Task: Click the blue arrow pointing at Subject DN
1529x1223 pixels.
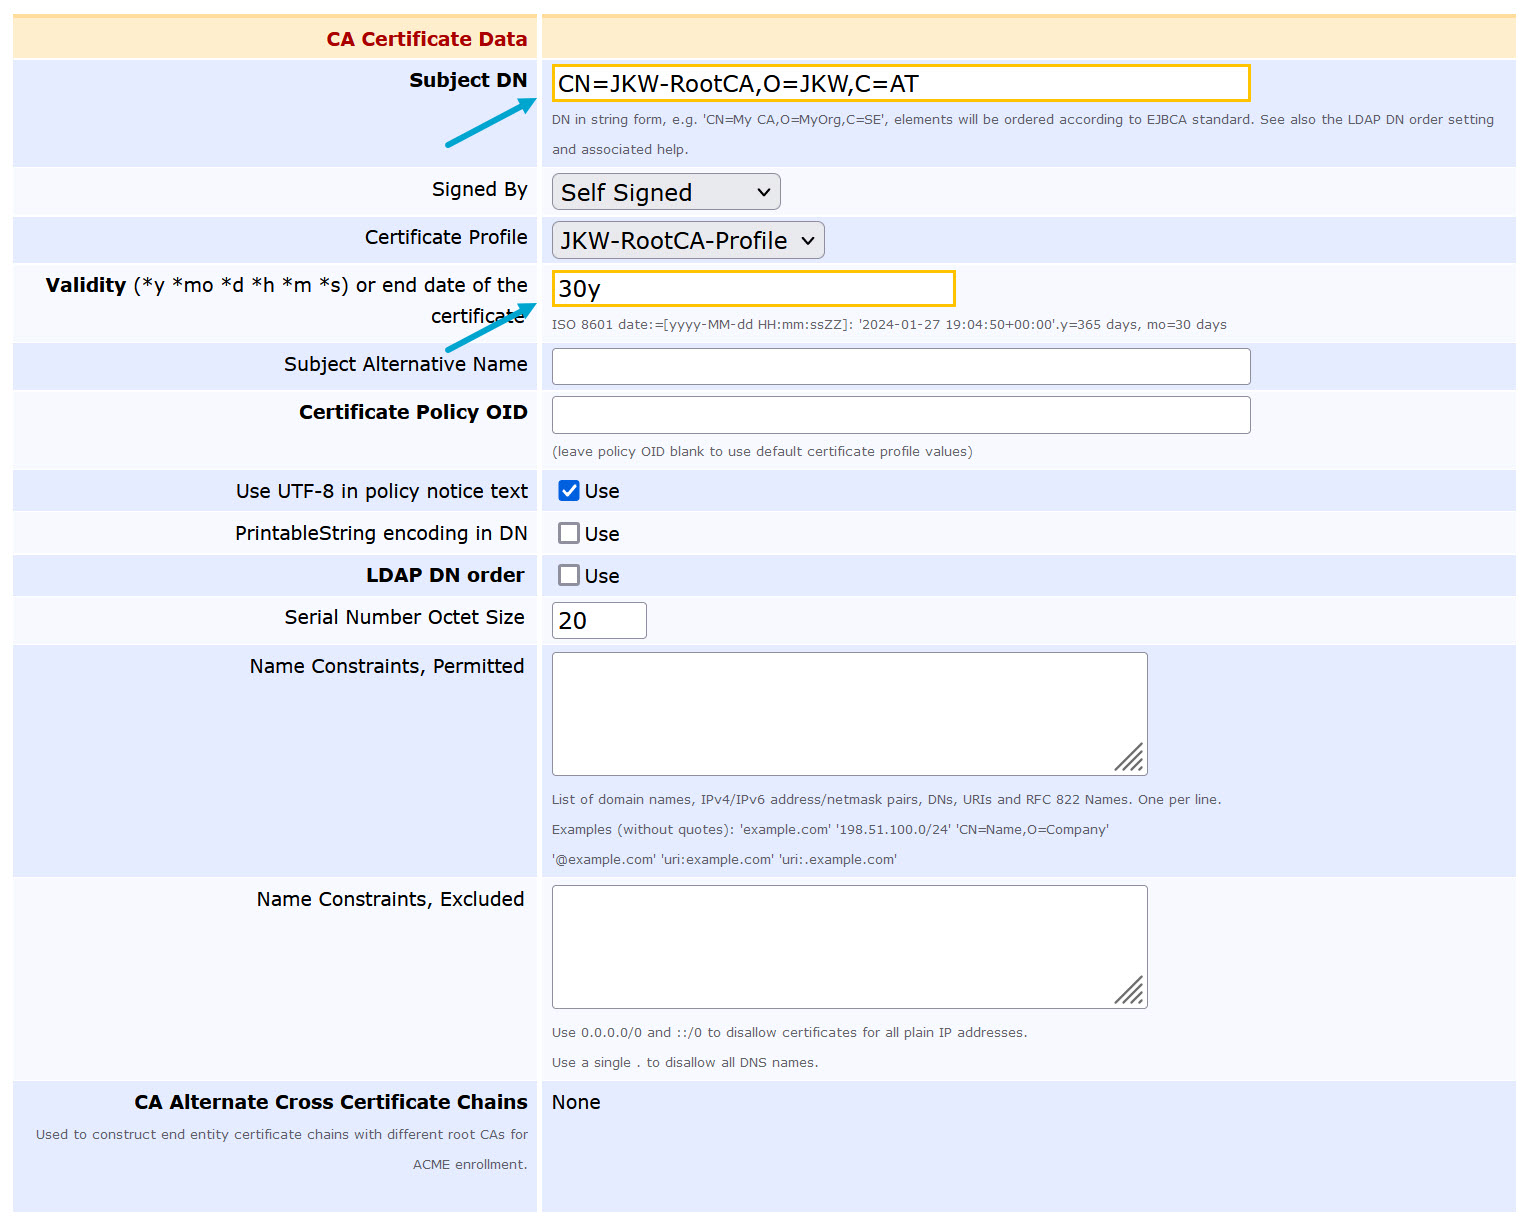Action: click(x=491, y=123)
